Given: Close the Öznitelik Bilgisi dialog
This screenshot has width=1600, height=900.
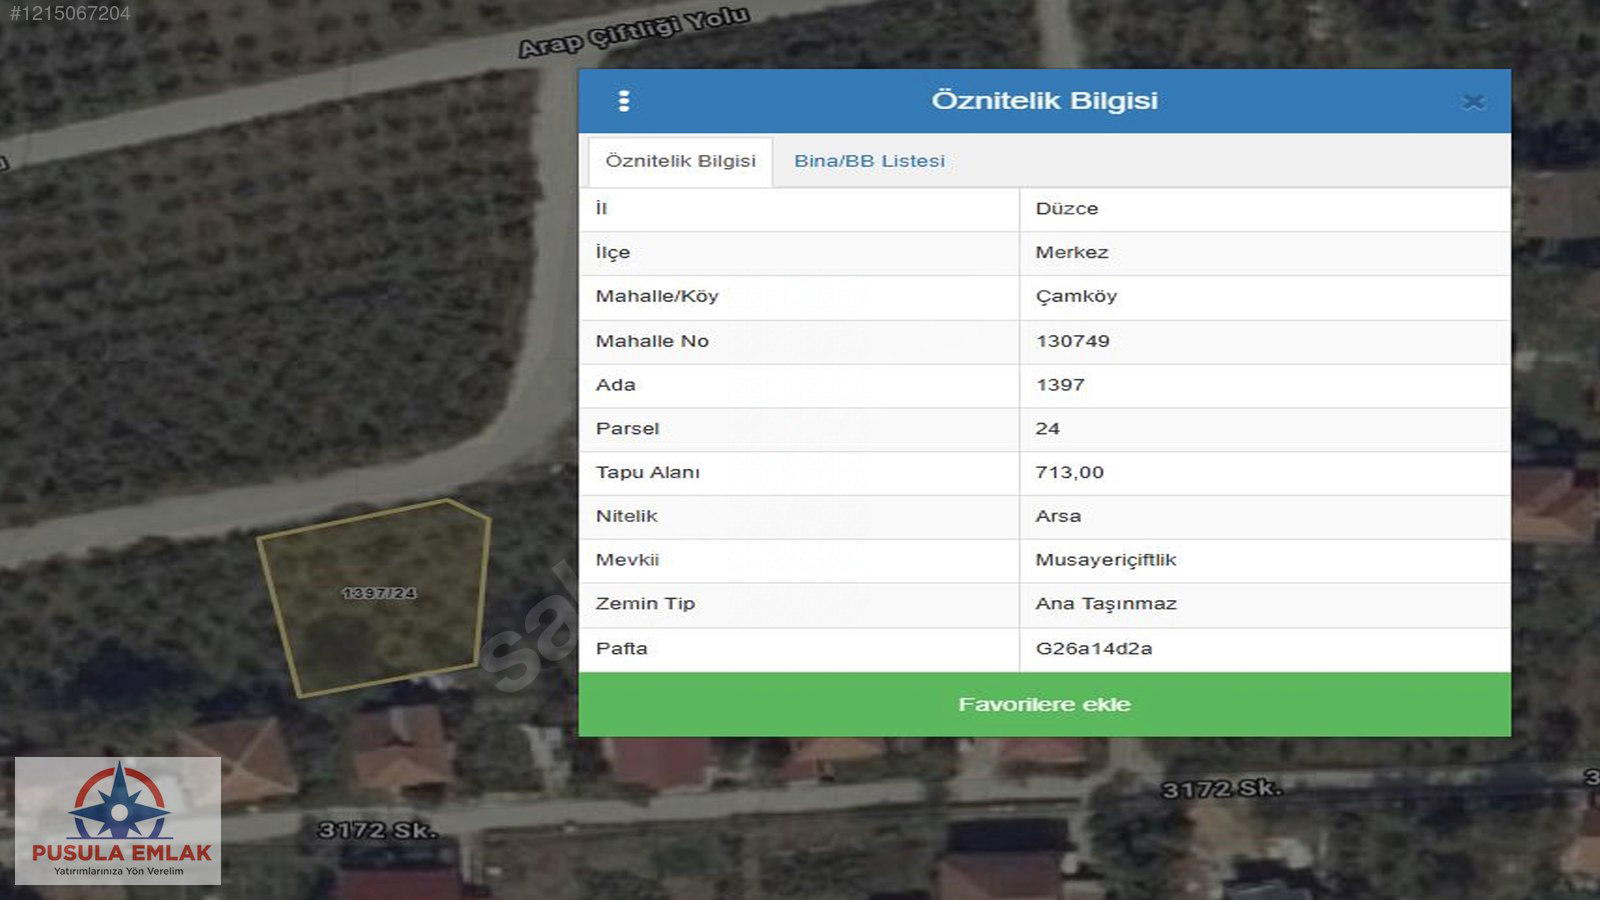Looking at the screenshot, I should point(1472,102).
